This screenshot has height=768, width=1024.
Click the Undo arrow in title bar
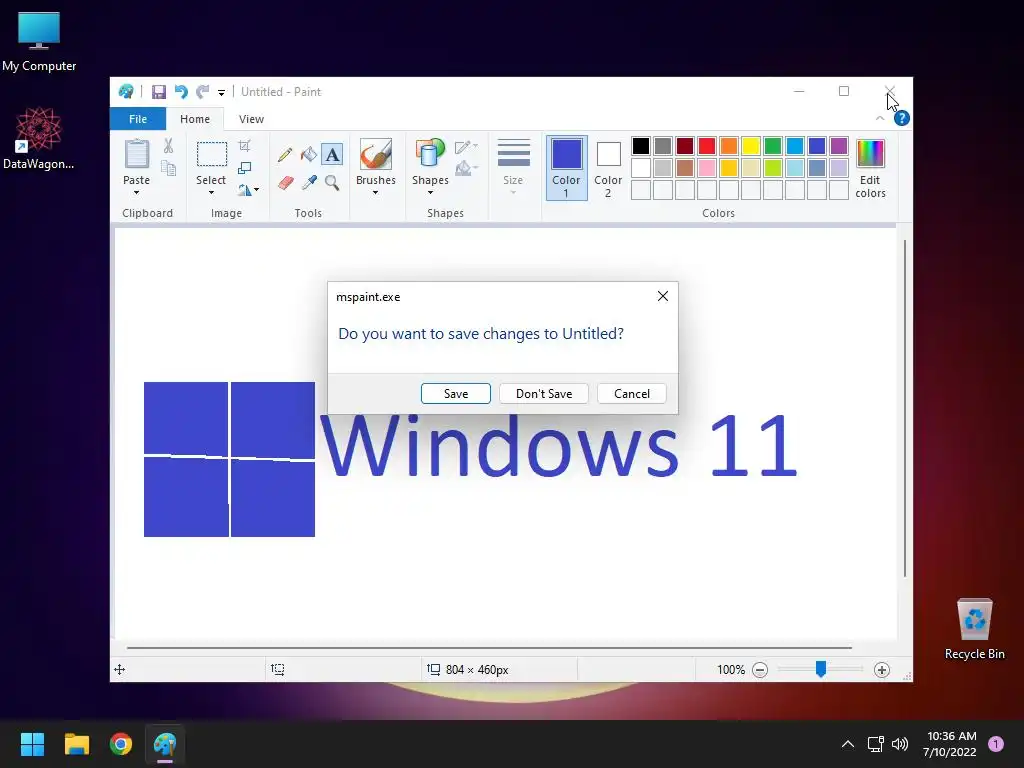(x=181, y=92)
